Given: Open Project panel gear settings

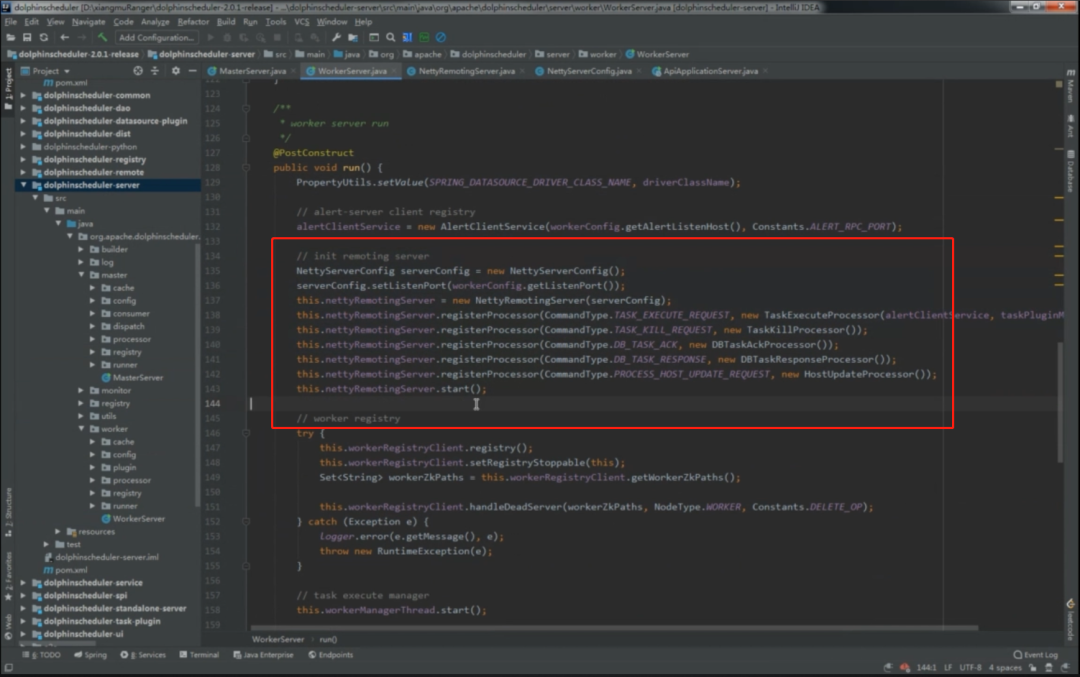Looking at the screenshot, I should click(x=176, y=71).
